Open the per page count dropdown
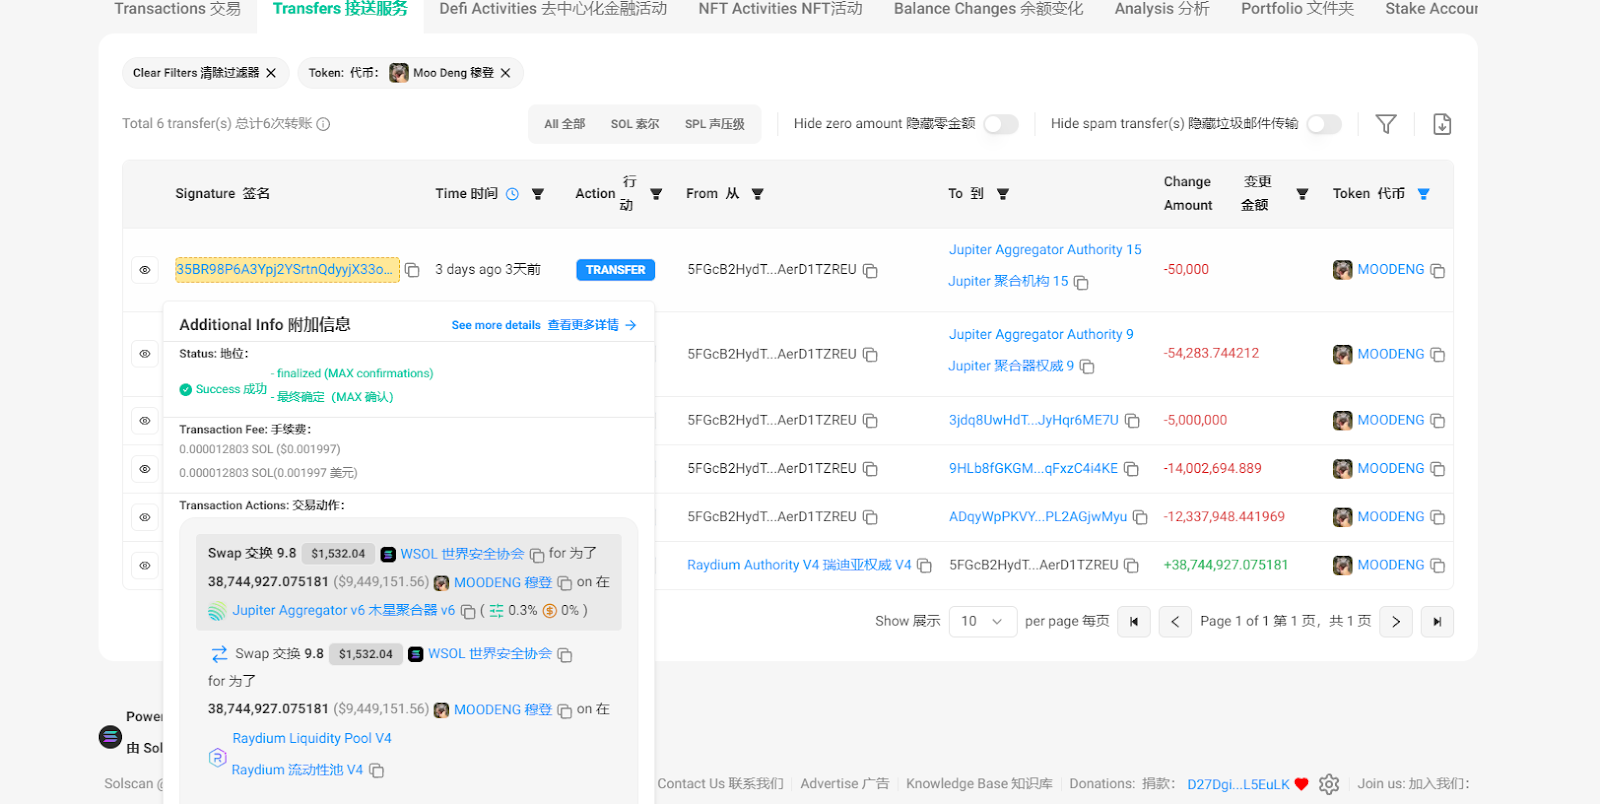Screen dimensions: 1600x804 (x=982, y=622)
